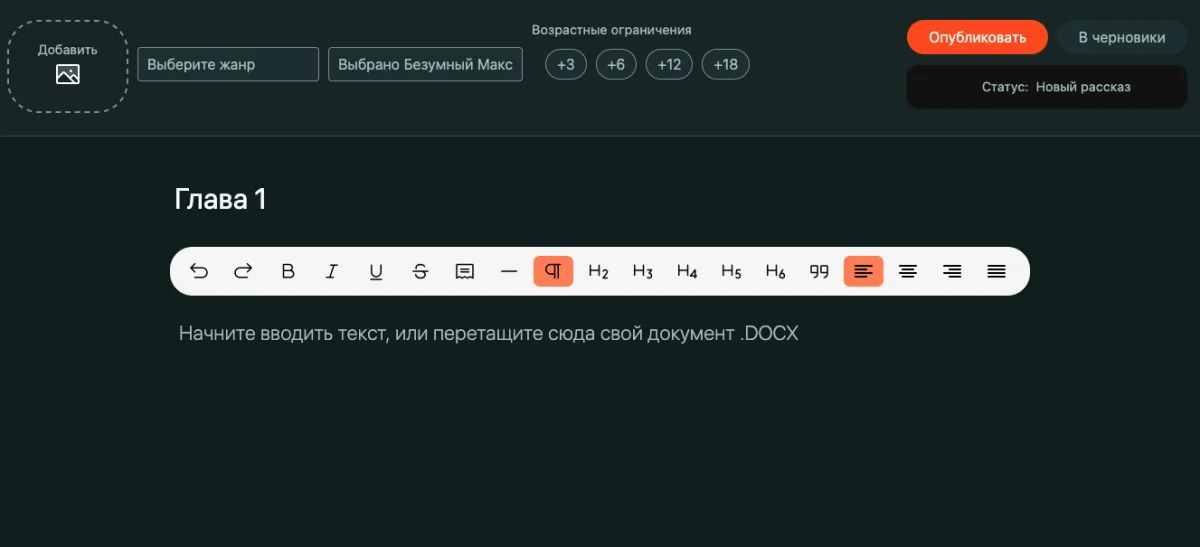Apply underline formatting
The image size is (1200, 547).
[x=376, y=271]
